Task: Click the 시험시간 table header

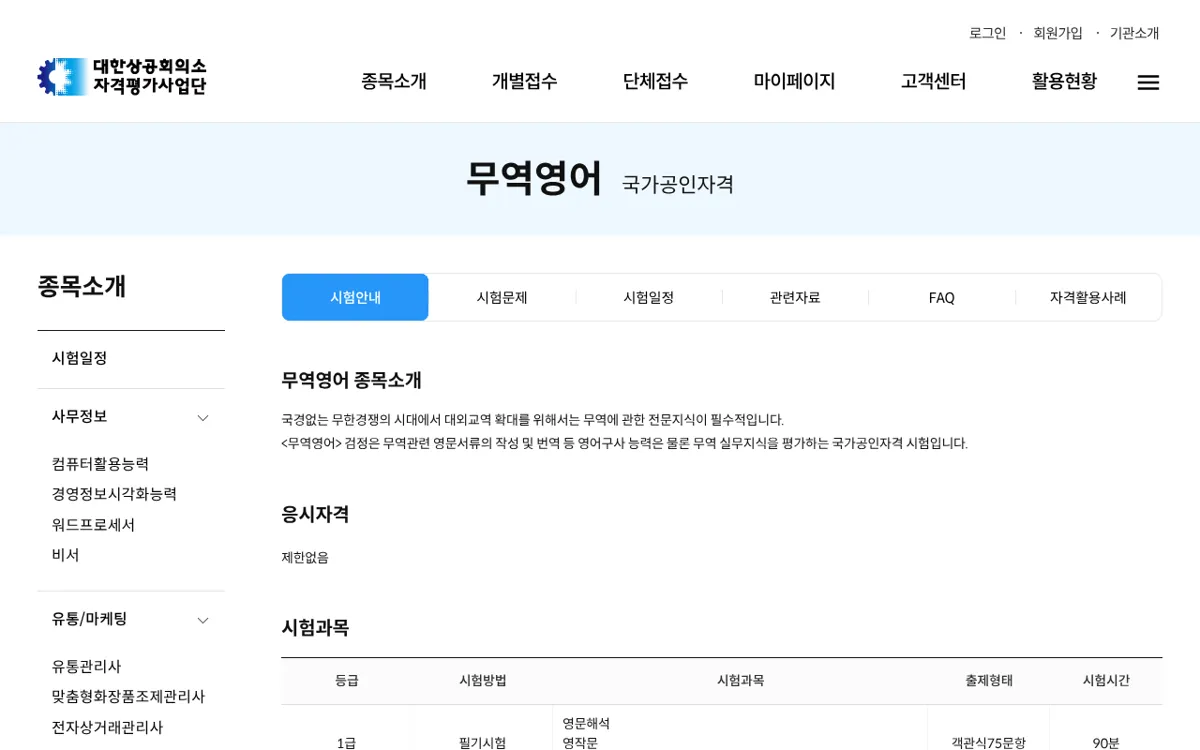Action: tap(1106, 680)
